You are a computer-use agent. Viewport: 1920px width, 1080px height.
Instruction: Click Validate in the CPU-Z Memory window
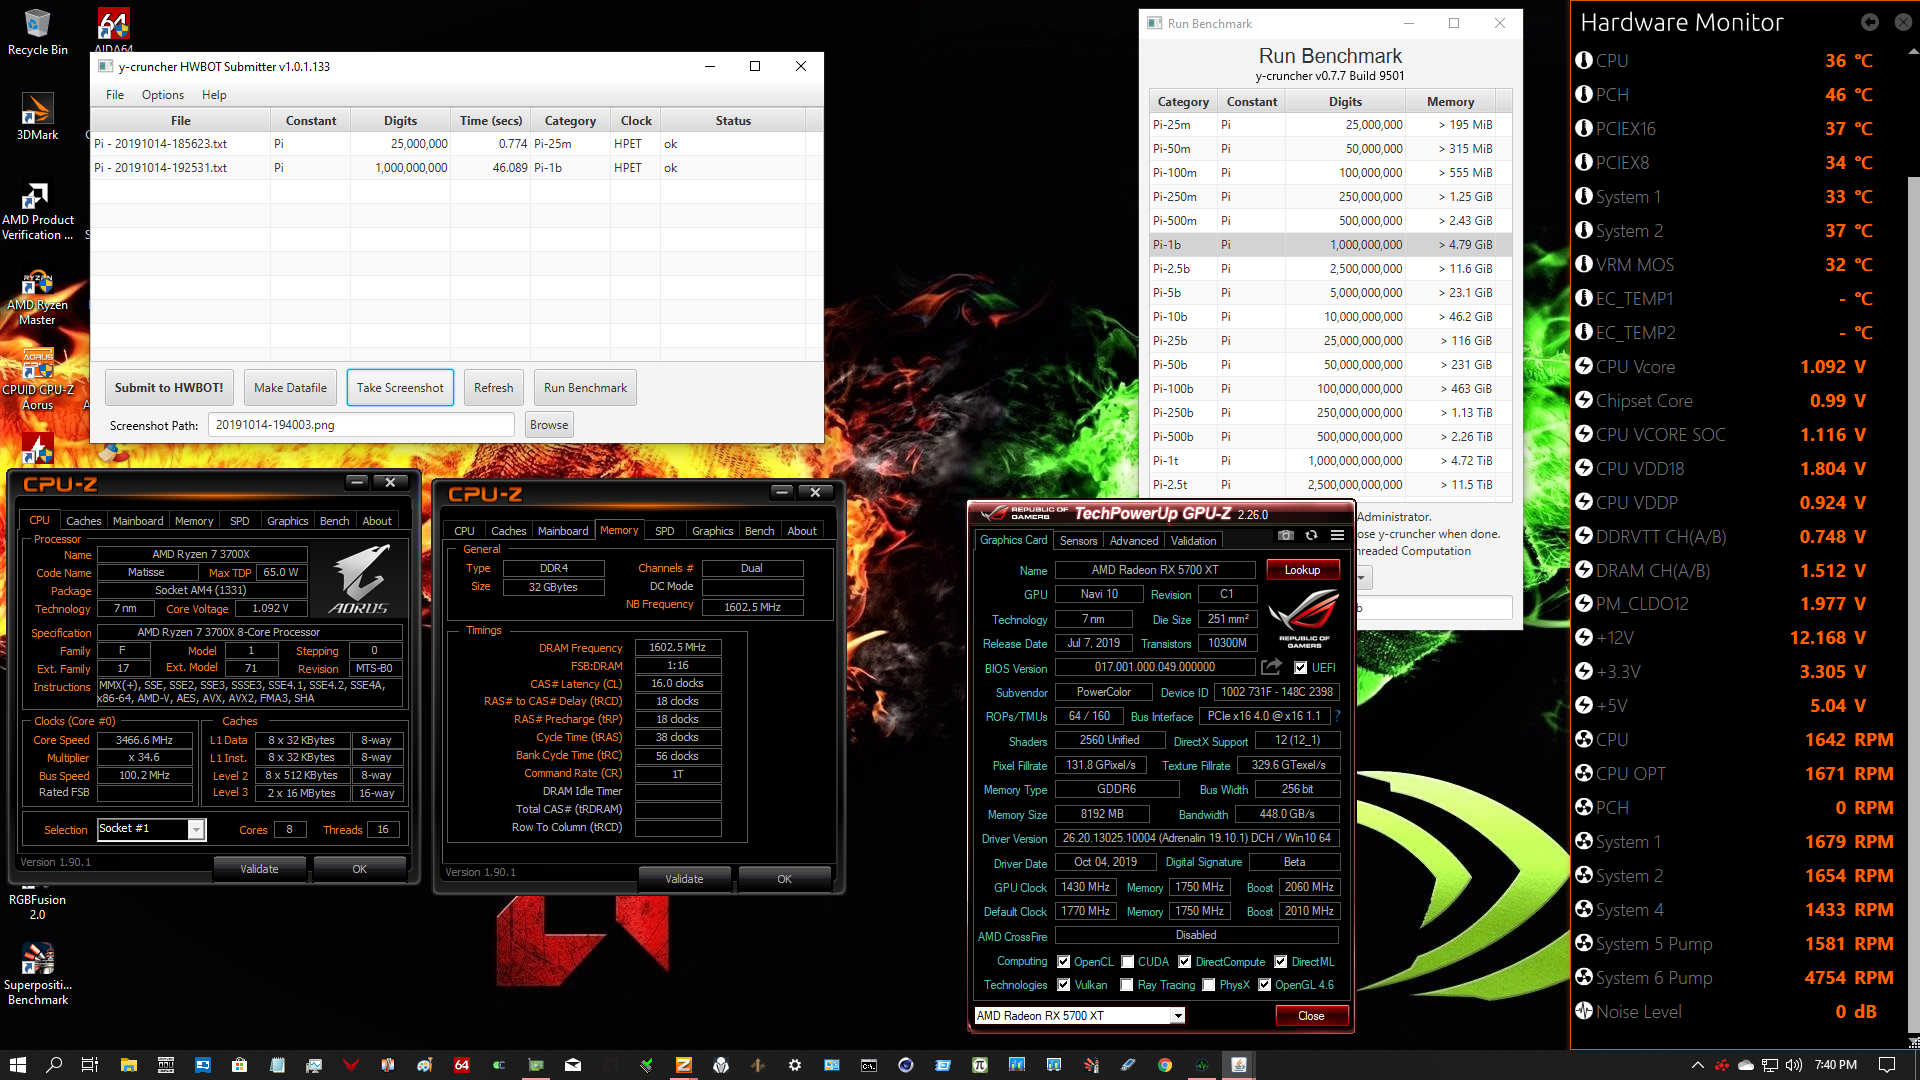(684, 879)
